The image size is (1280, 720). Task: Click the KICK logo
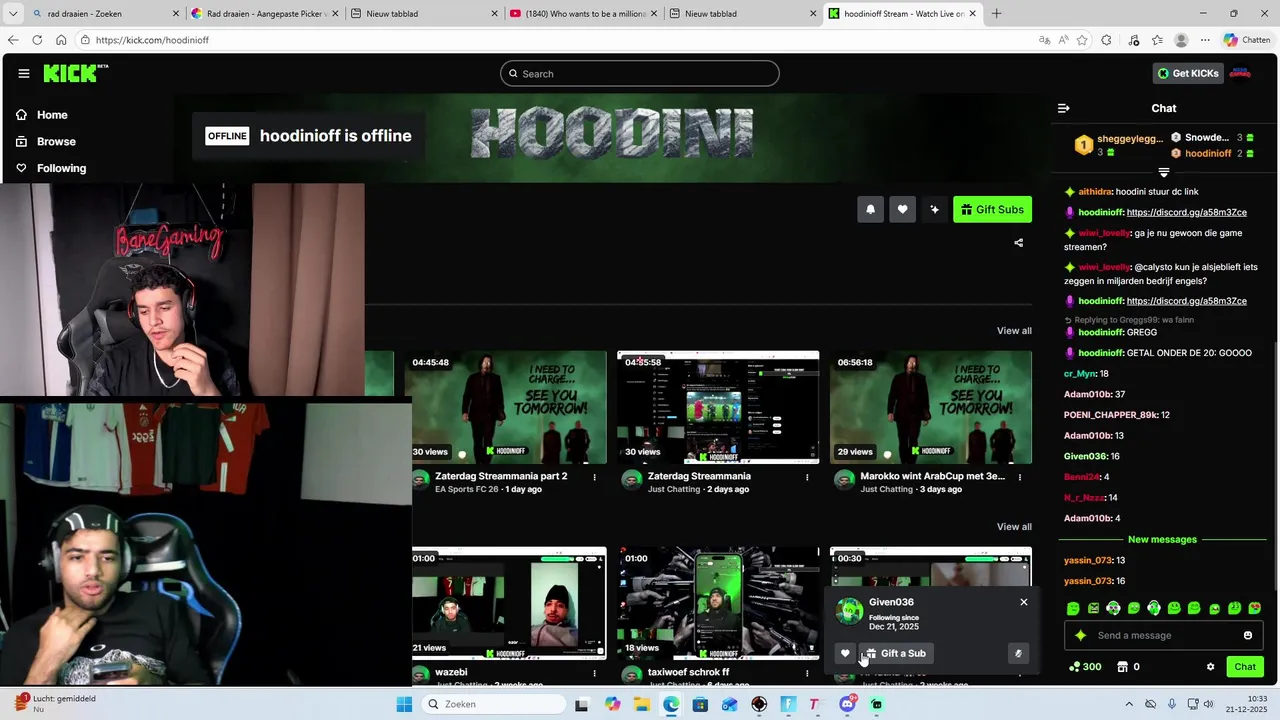(75, 73)
